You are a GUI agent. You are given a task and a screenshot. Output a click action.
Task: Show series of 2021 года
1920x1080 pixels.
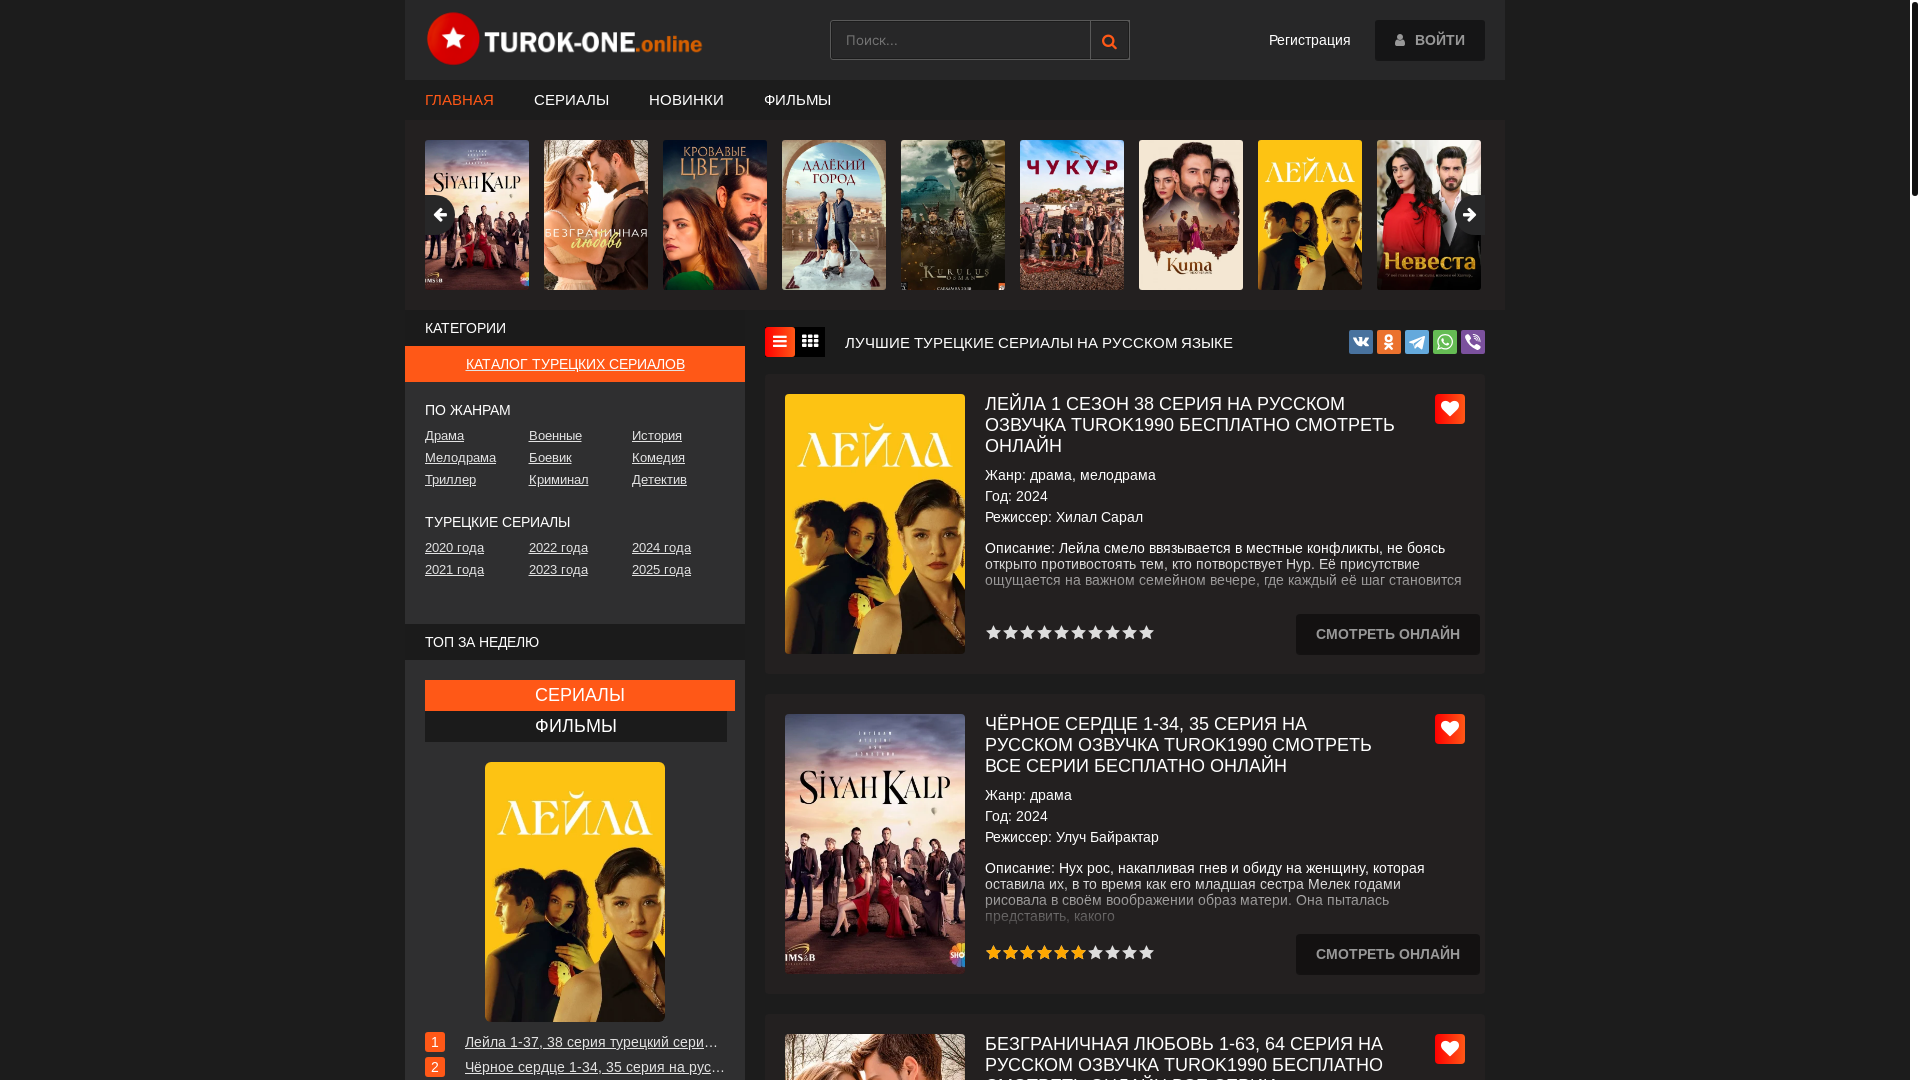[454, 570]
